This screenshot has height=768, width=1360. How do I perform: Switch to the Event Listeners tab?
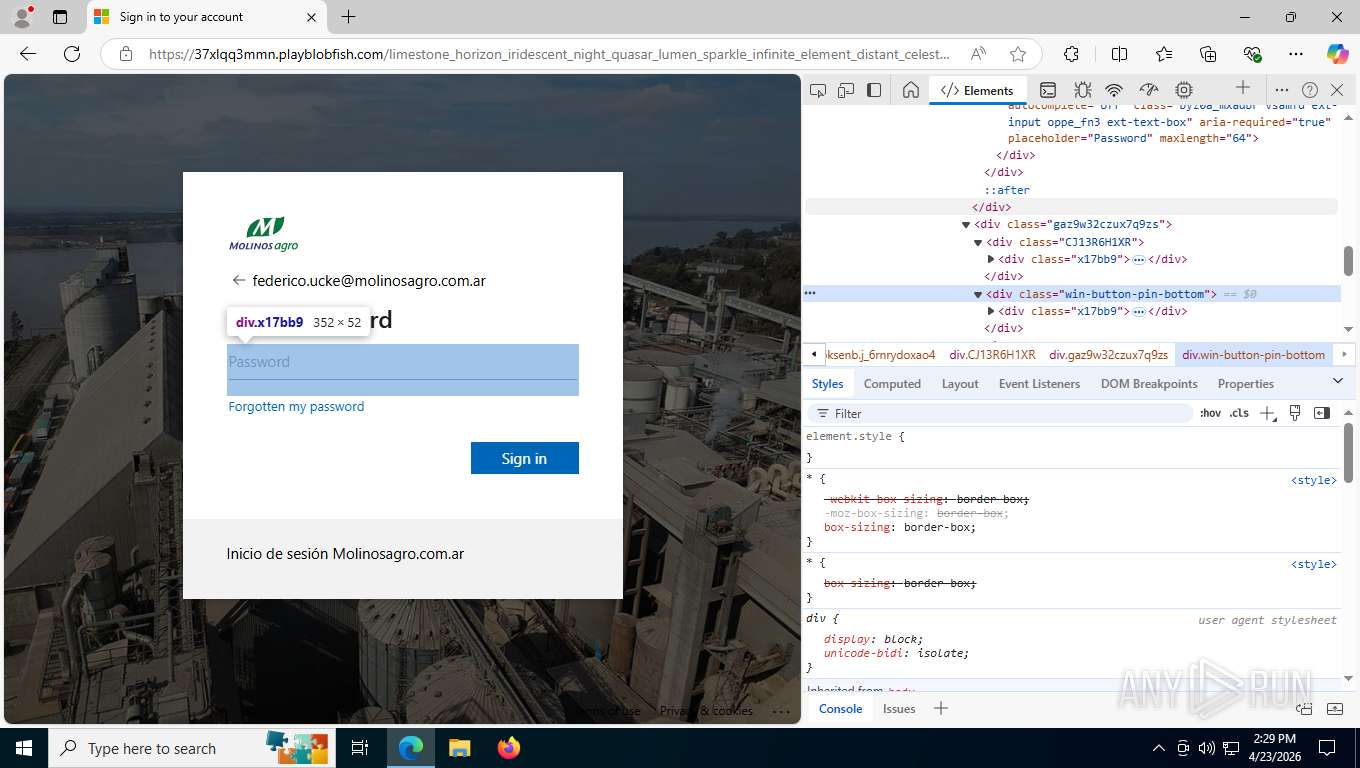(1039, 384)
